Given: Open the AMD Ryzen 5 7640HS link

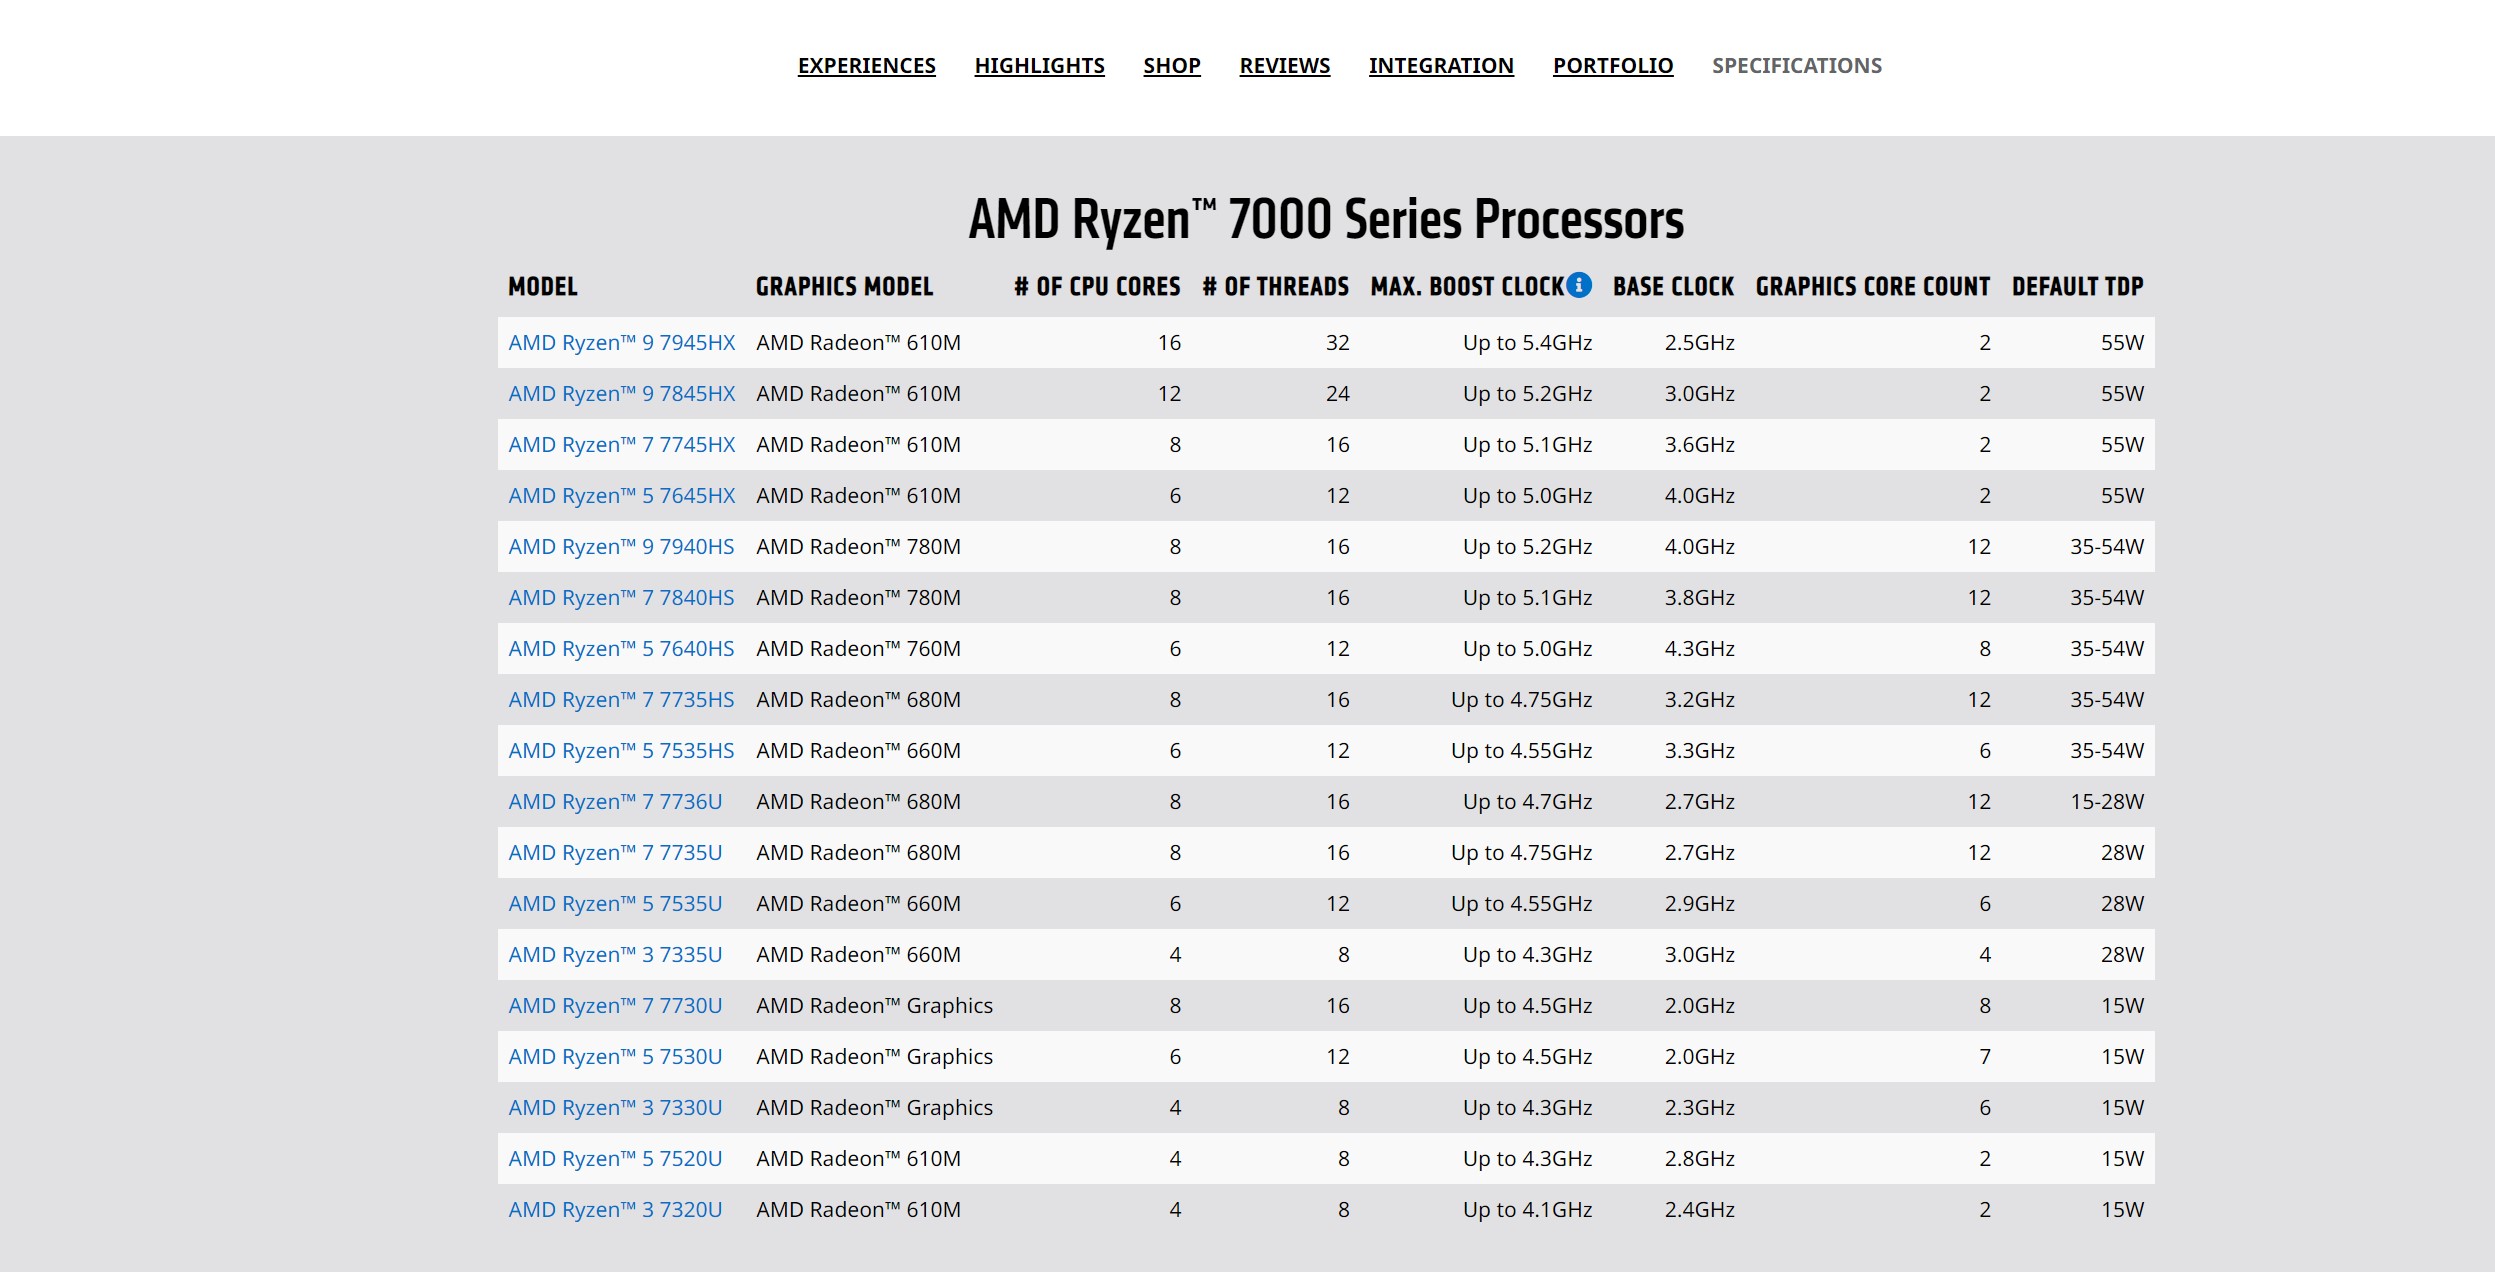Looking at the screenshot, I should tap(621, 649).
